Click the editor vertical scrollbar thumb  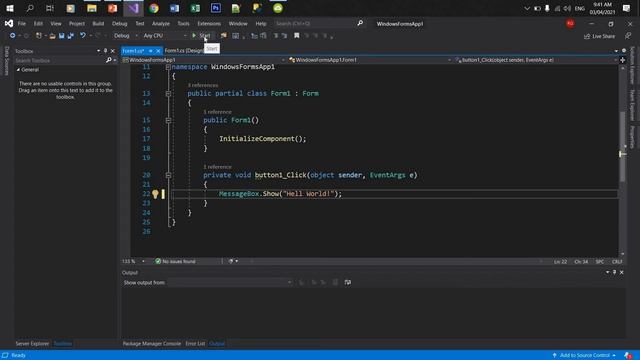(622, 146)
